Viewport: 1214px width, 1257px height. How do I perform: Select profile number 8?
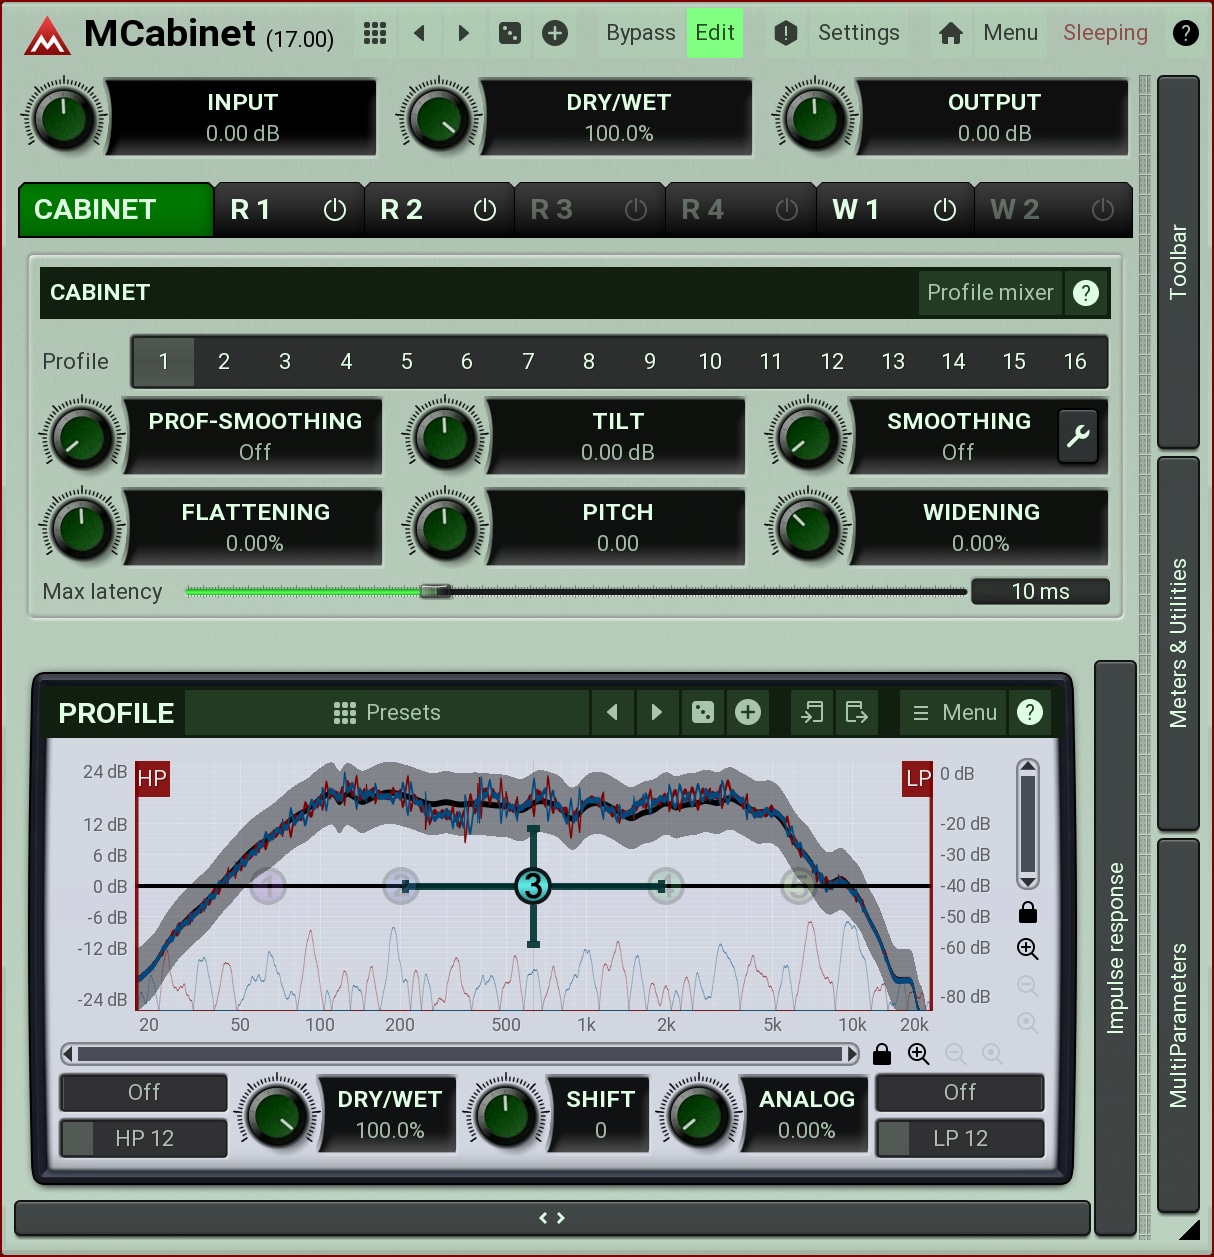tap(589, 362)
